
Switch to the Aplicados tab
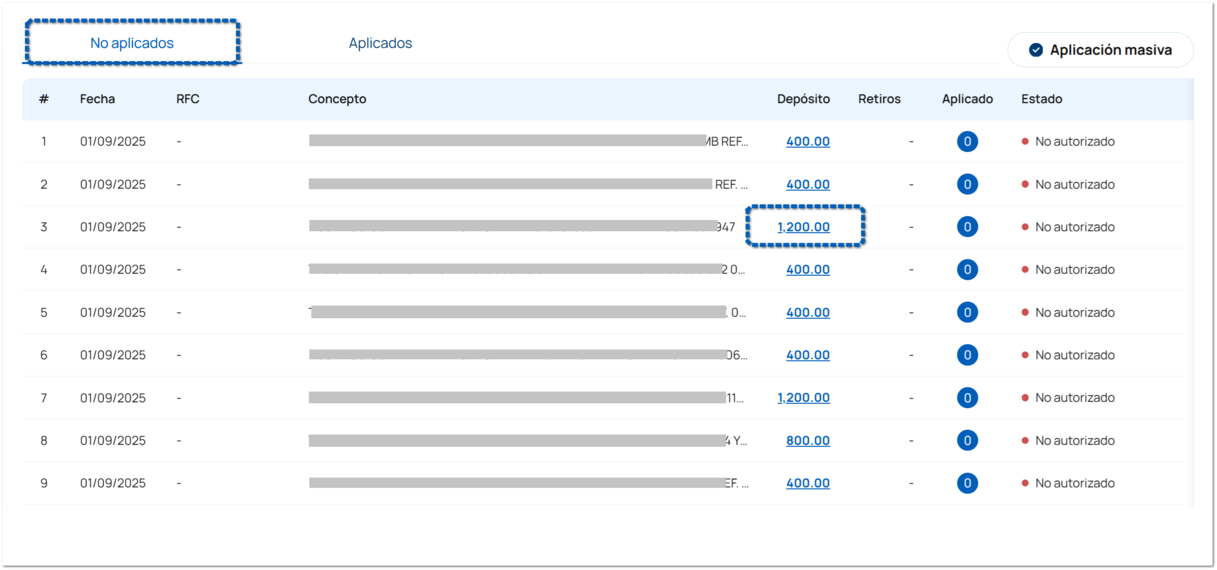click(380, 43)
